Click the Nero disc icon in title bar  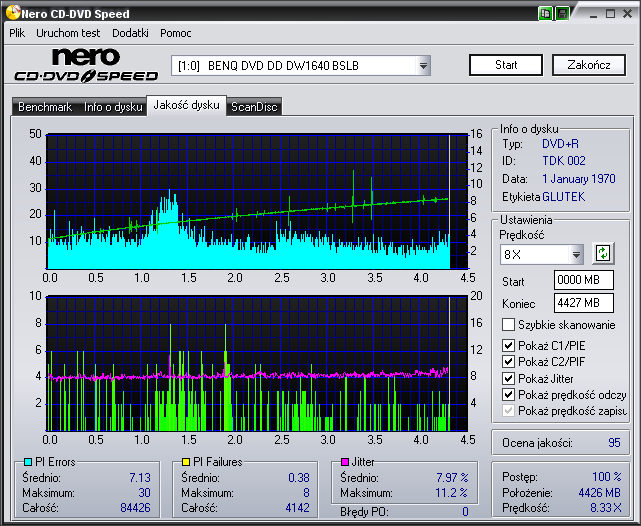pos(13,13)
